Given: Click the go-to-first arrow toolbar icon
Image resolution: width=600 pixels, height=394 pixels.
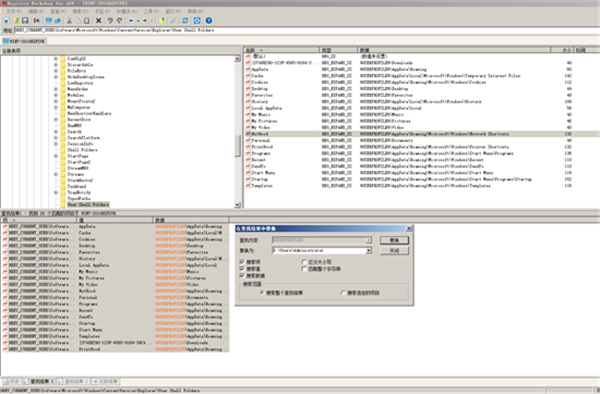Looking at the screenshot, I should pyautogui.click(x=37, y=21).
